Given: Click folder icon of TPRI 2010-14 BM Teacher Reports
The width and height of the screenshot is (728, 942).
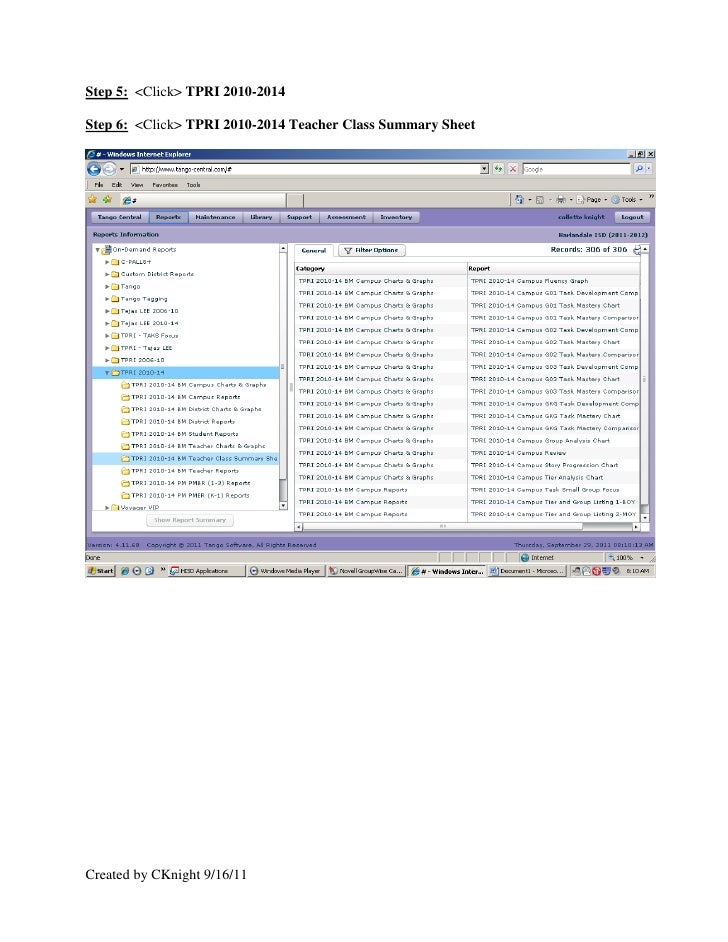Looking at the screenshot, I should pos(126,471).
